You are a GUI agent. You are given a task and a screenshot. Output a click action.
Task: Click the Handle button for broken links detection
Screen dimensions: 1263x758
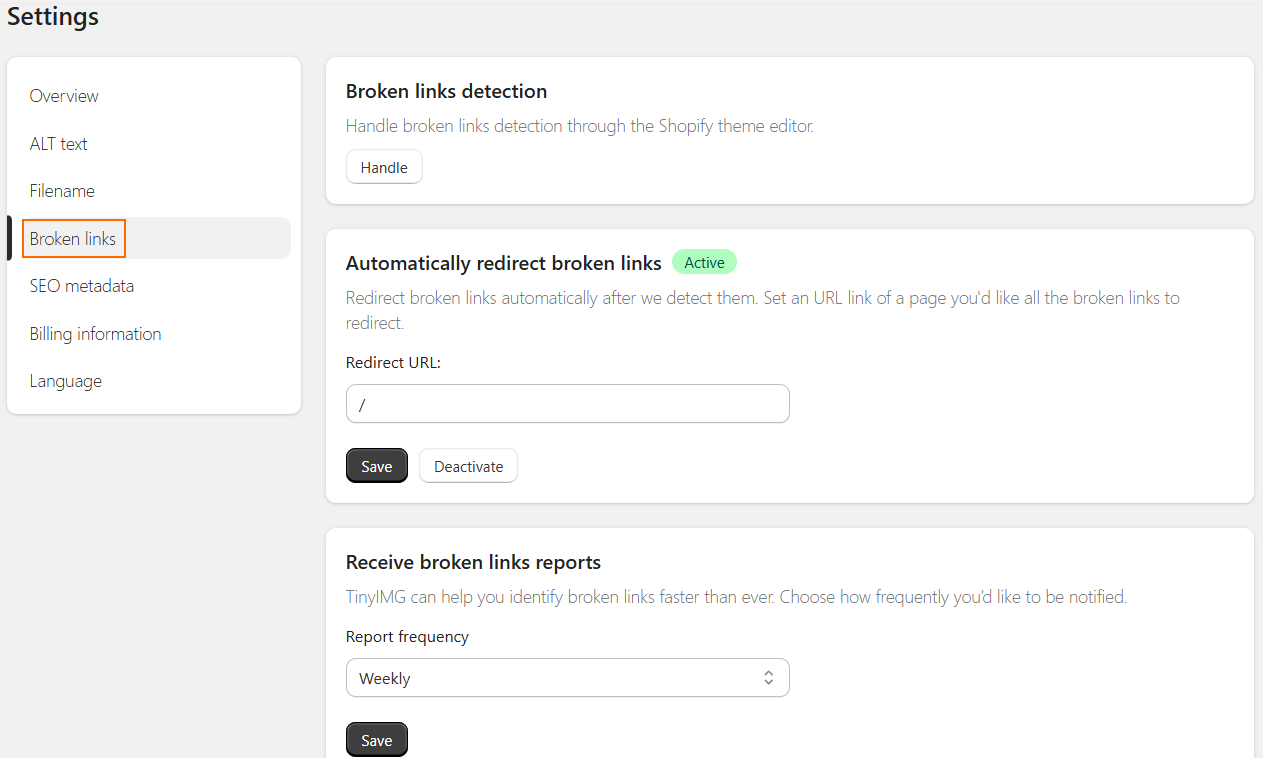[x=383, y=166]
